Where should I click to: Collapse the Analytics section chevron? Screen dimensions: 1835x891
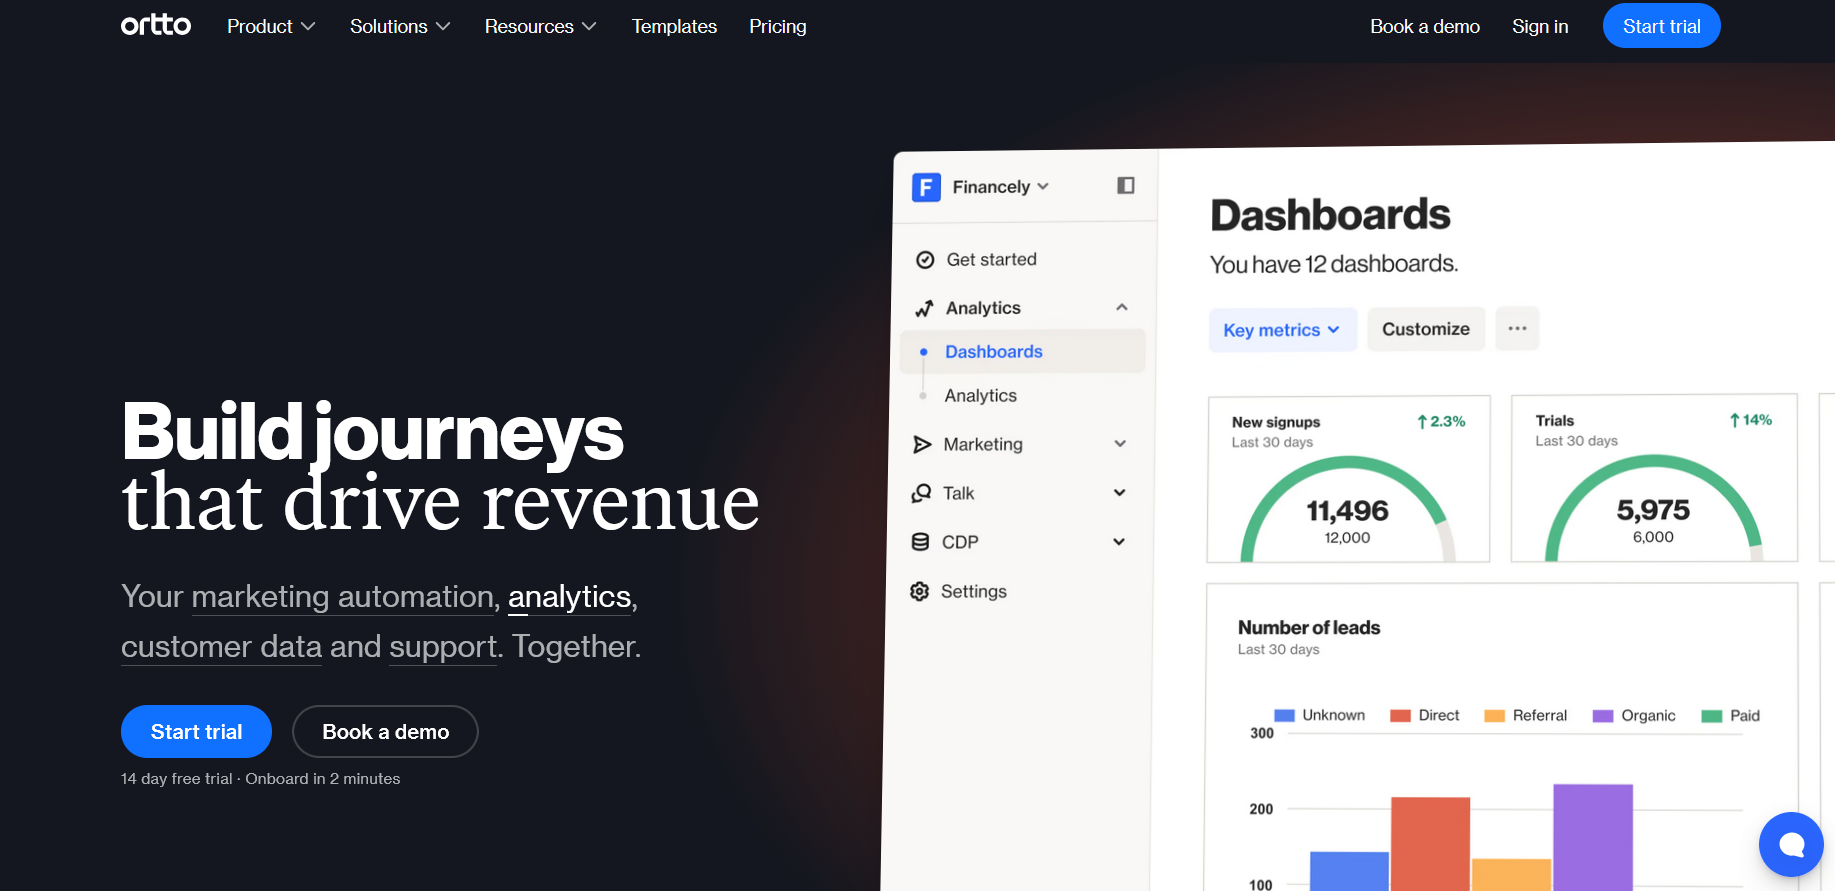(x=1122, y=308)
